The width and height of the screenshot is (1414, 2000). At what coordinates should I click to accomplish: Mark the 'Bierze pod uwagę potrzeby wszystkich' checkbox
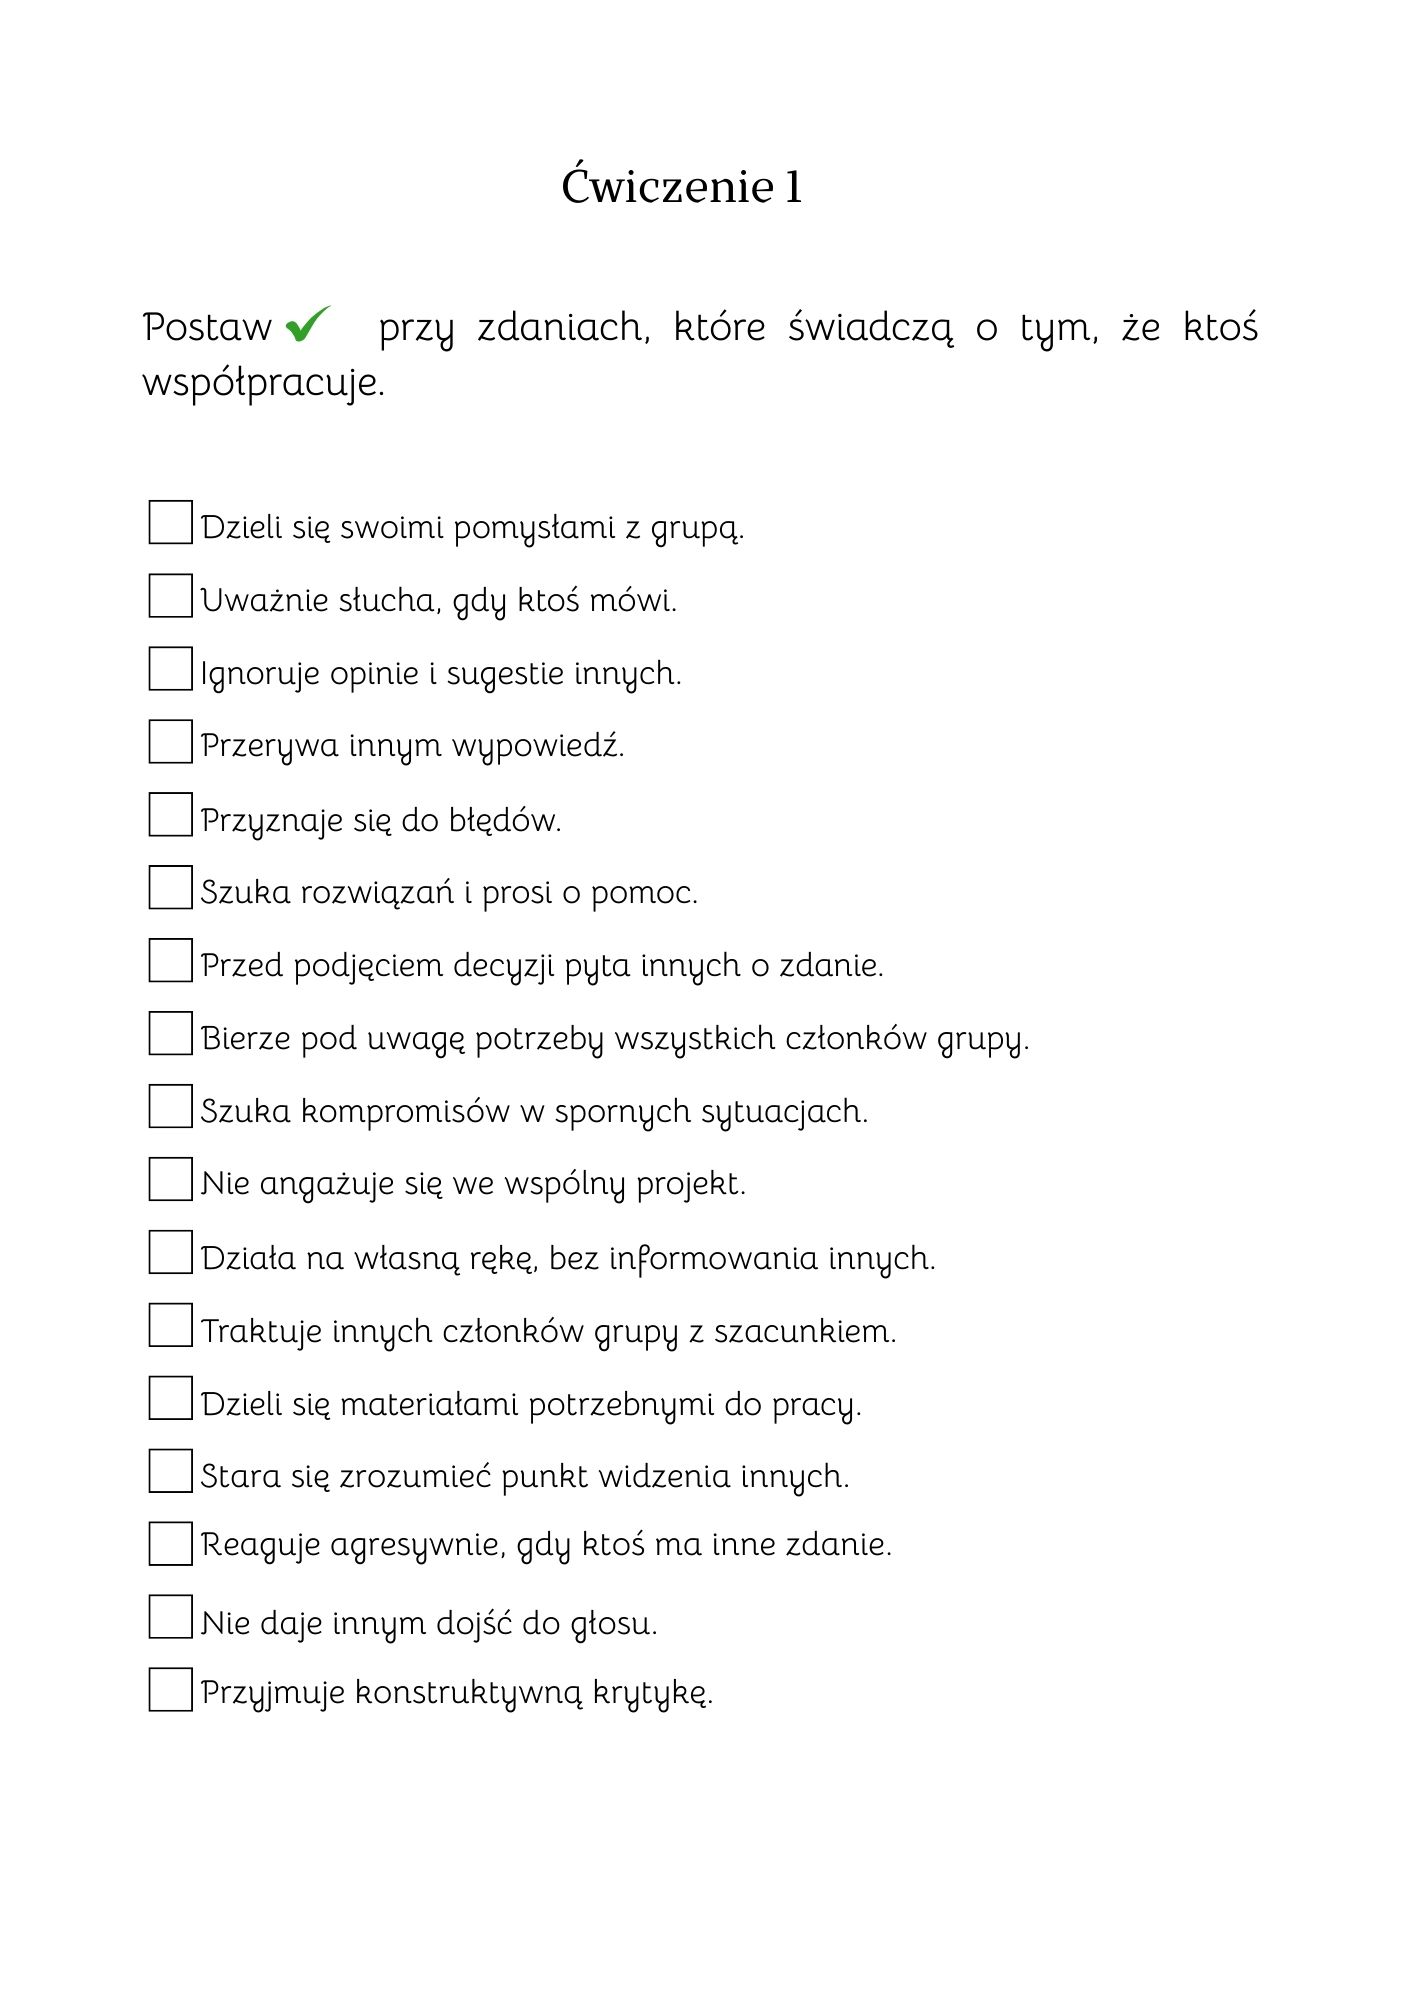click(x=170, y=1033)
